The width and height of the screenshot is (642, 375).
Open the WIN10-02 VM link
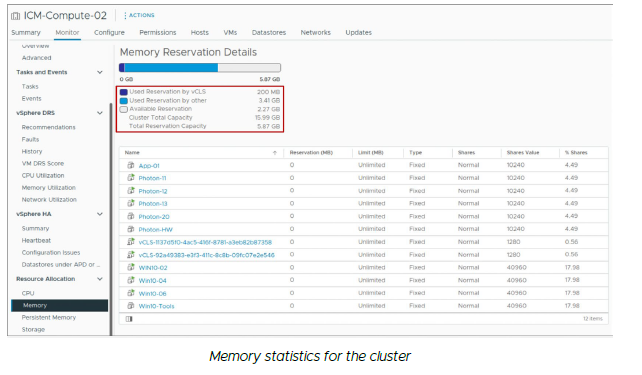tap(153, 268)
